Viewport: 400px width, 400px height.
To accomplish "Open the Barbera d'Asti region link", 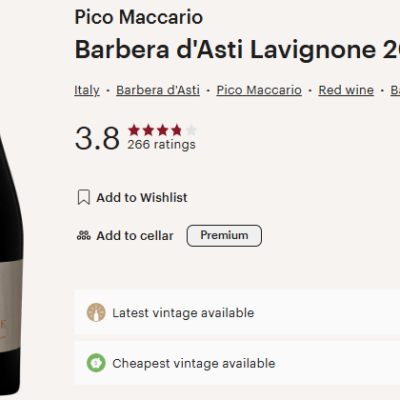I will click(158, 90).
